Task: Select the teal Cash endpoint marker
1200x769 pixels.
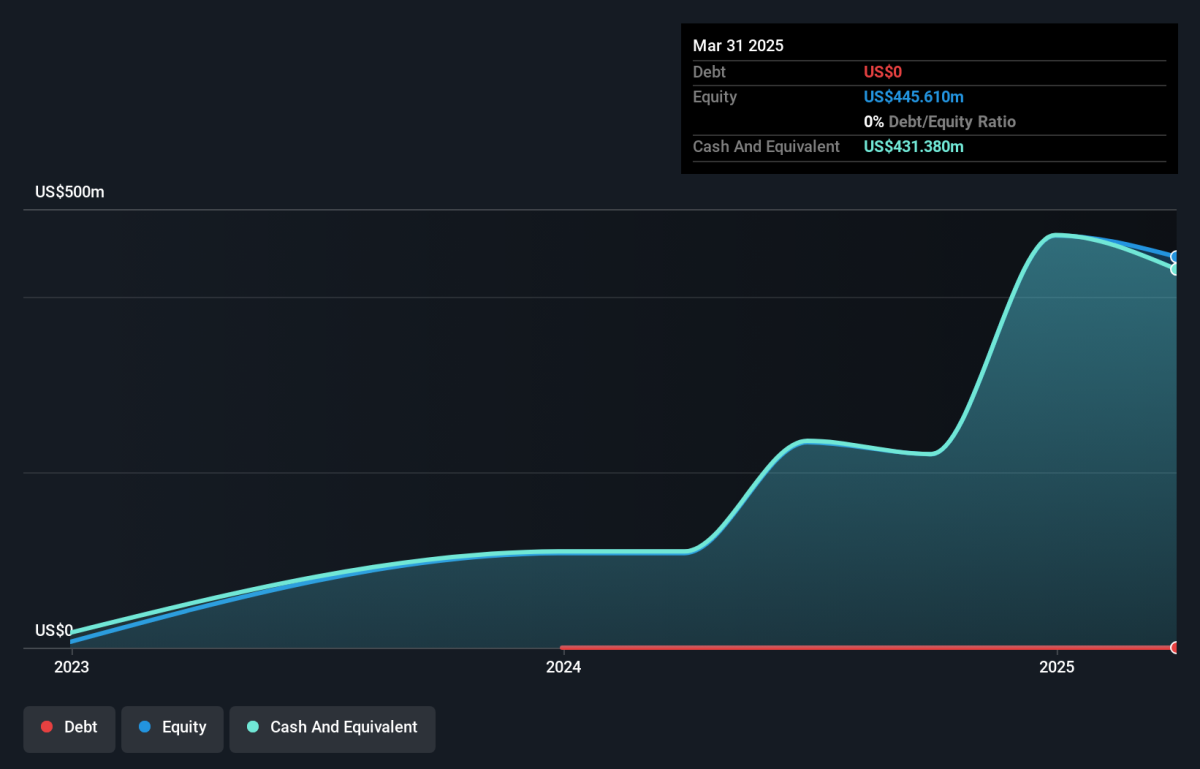Action: (x=1177, y=269)
